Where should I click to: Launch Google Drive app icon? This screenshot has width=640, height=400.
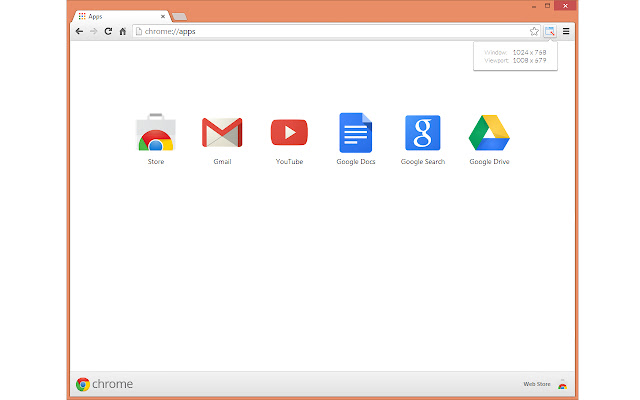pos(489,133)
